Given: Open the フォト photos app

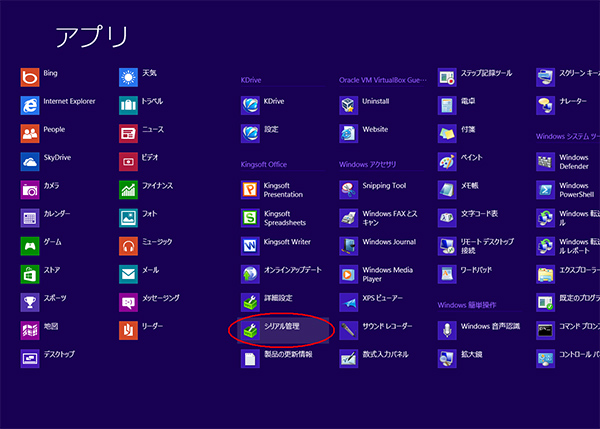Looking at the screenshot, I should (129, 218).
